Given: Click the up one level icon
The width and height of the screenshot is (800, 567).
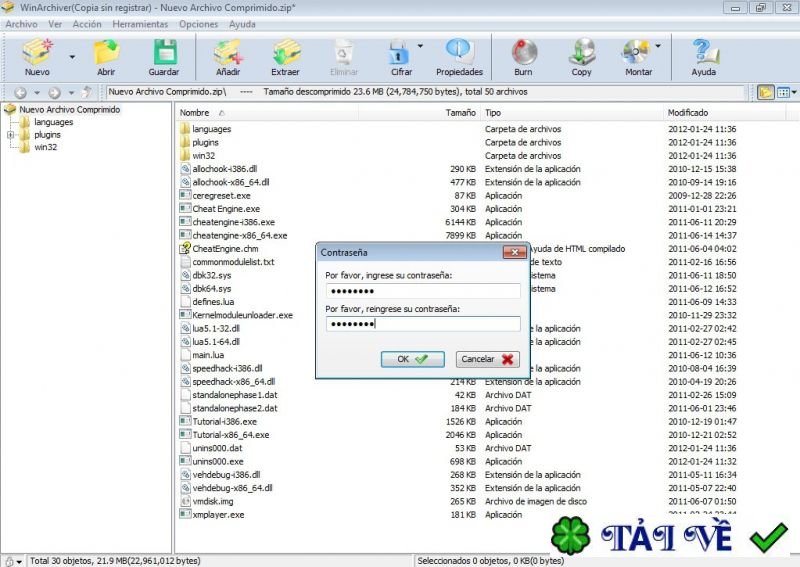Looking at the screenshot, I should (x=87, y=92).
